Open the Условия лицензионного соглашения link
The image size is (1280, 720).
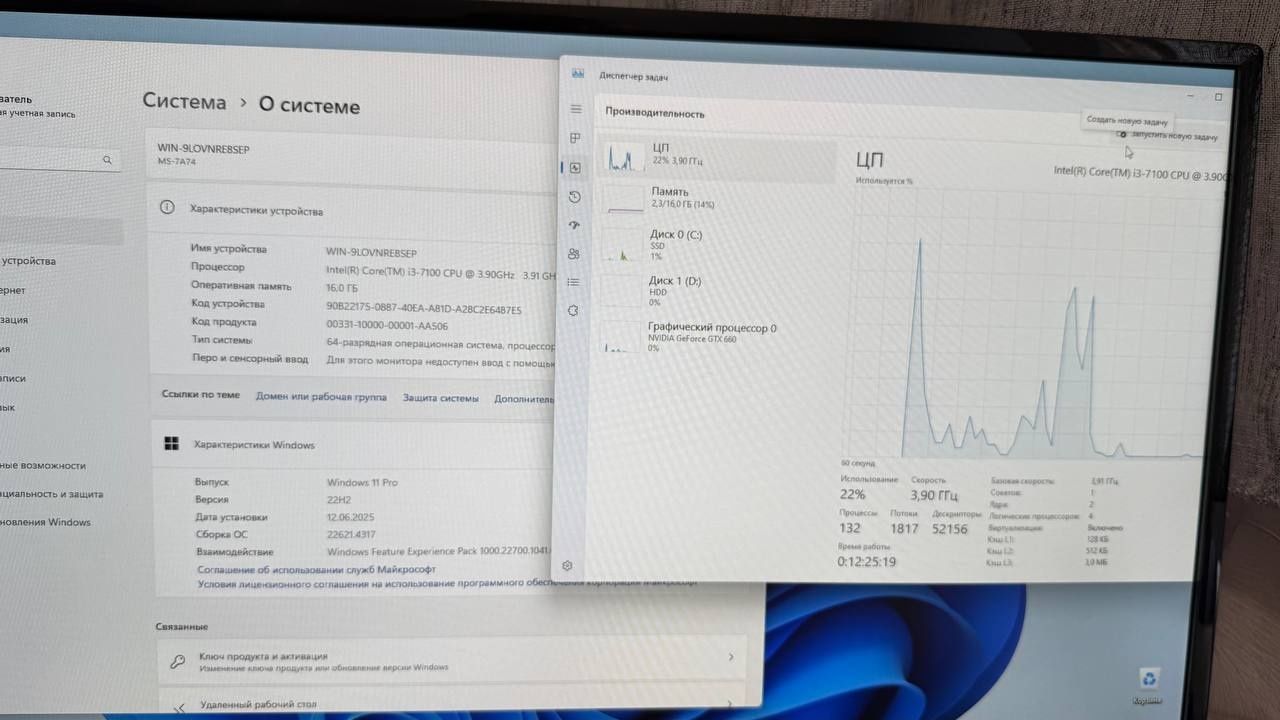click(447, 583)
